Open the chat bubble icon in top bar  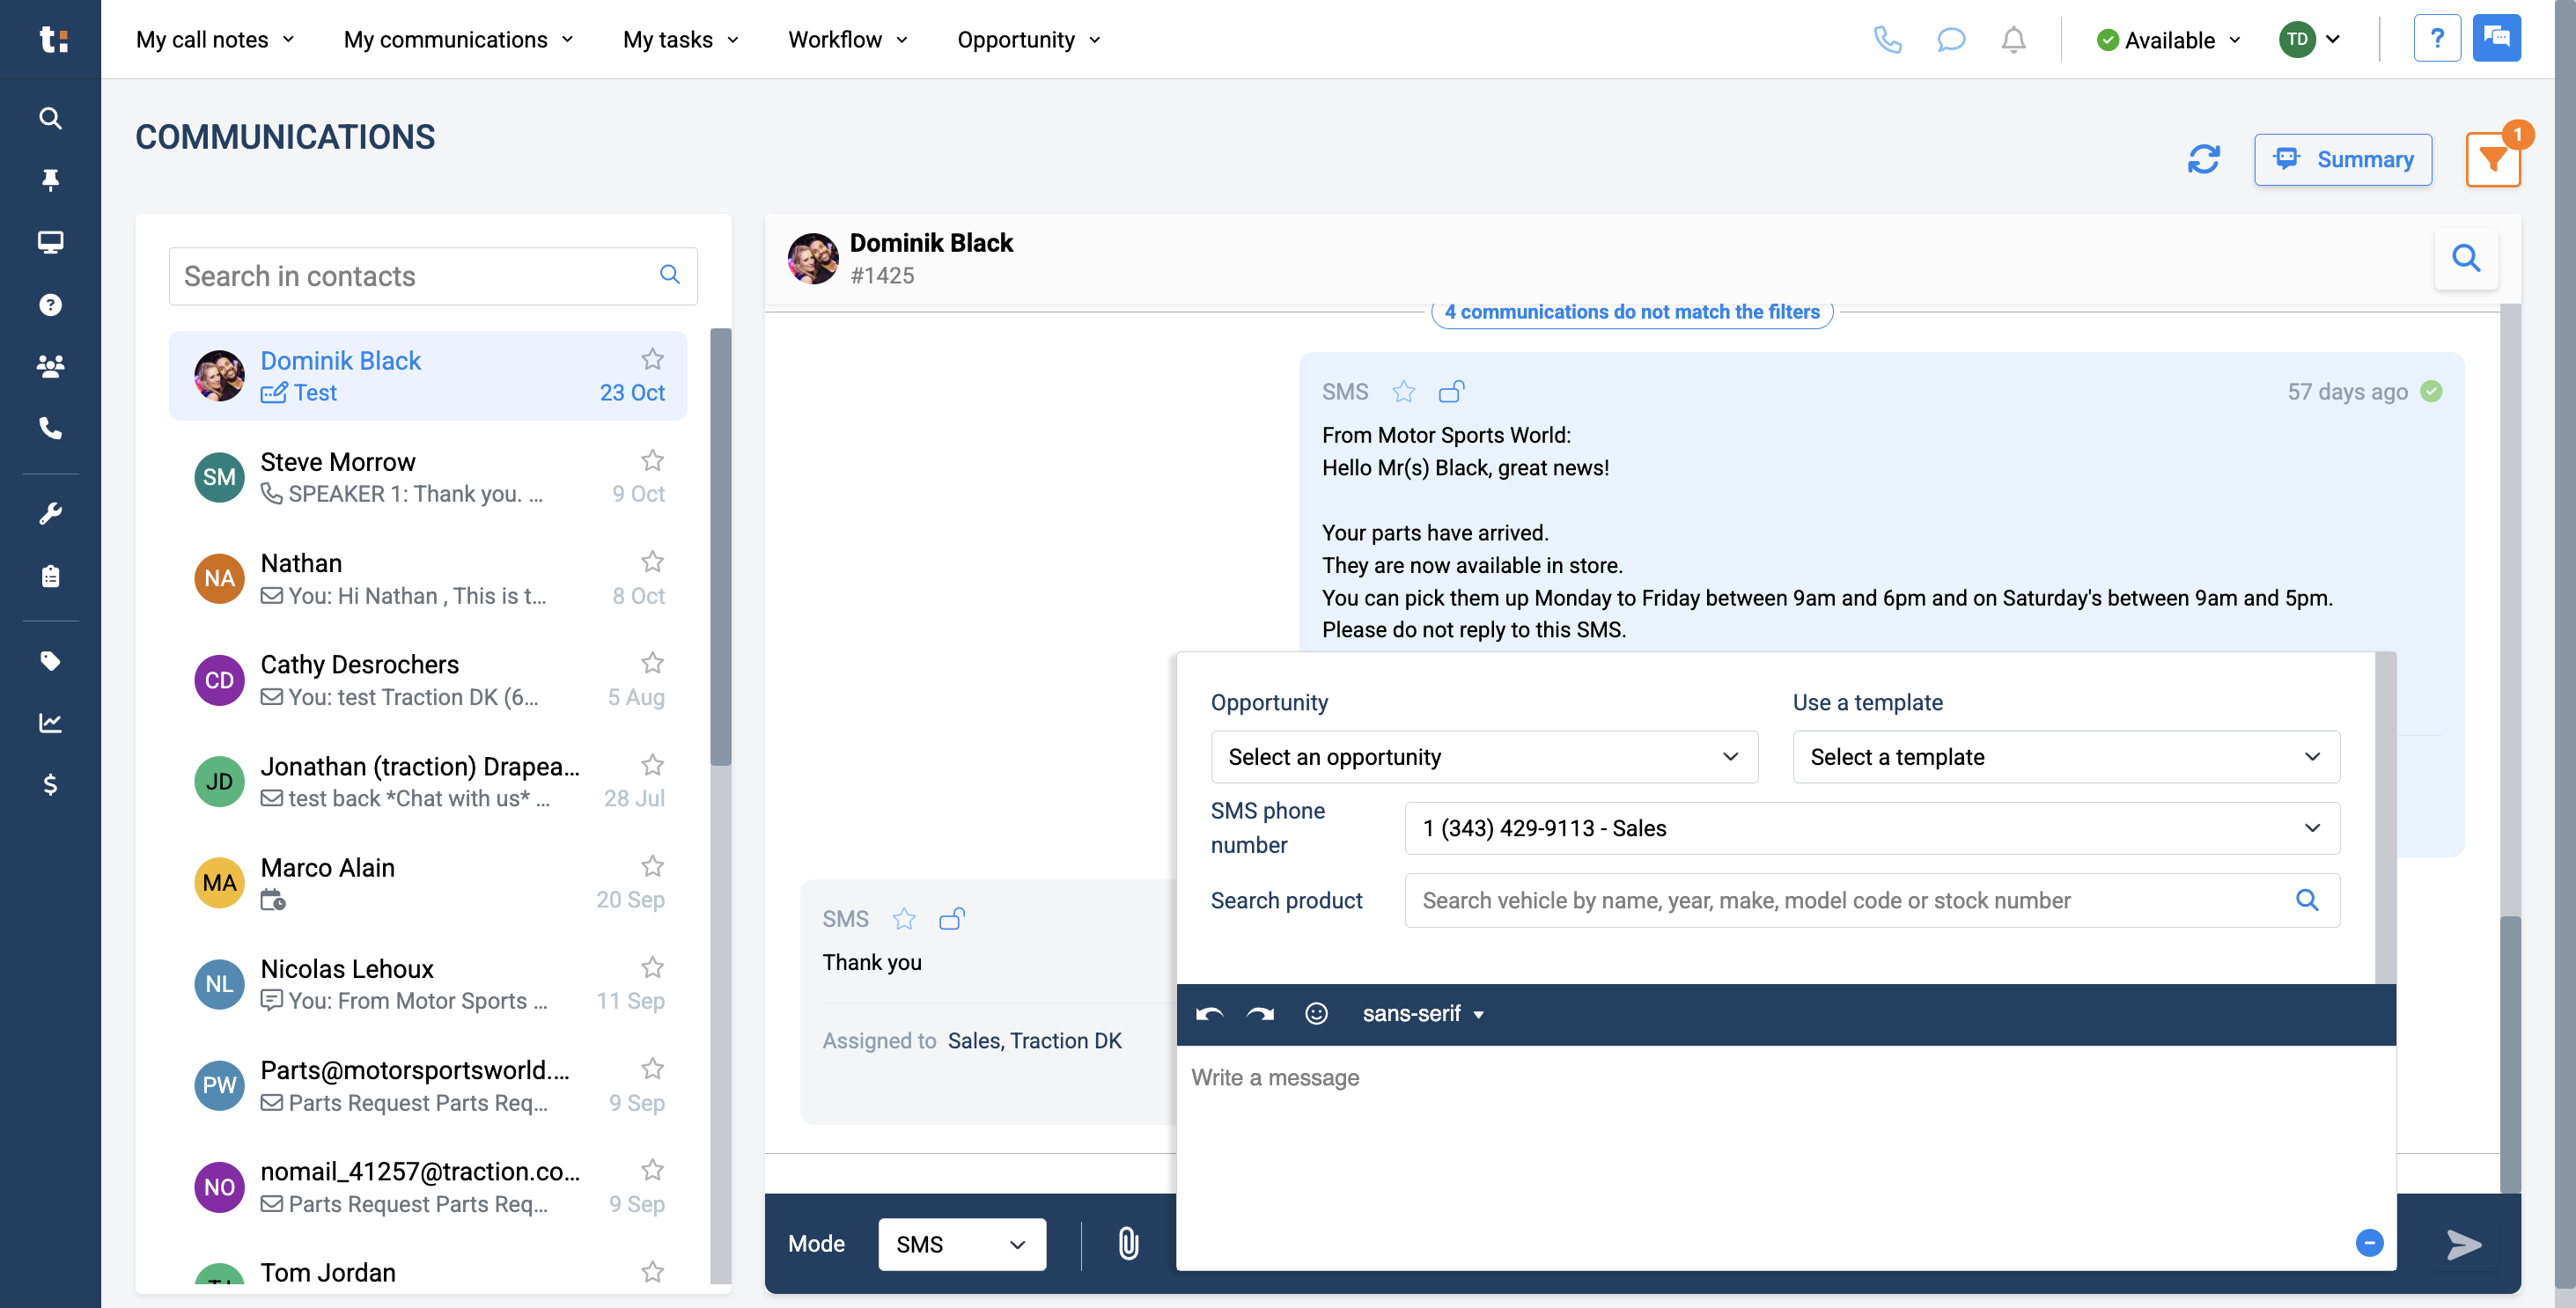point(1951,39)
